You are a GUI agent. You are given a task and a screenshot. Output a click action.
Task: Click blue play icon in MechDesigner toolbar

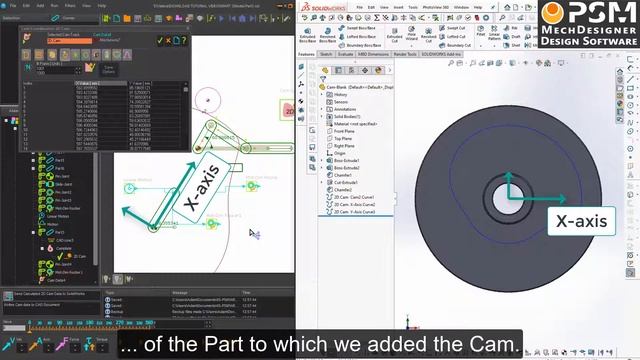[222, 18]
